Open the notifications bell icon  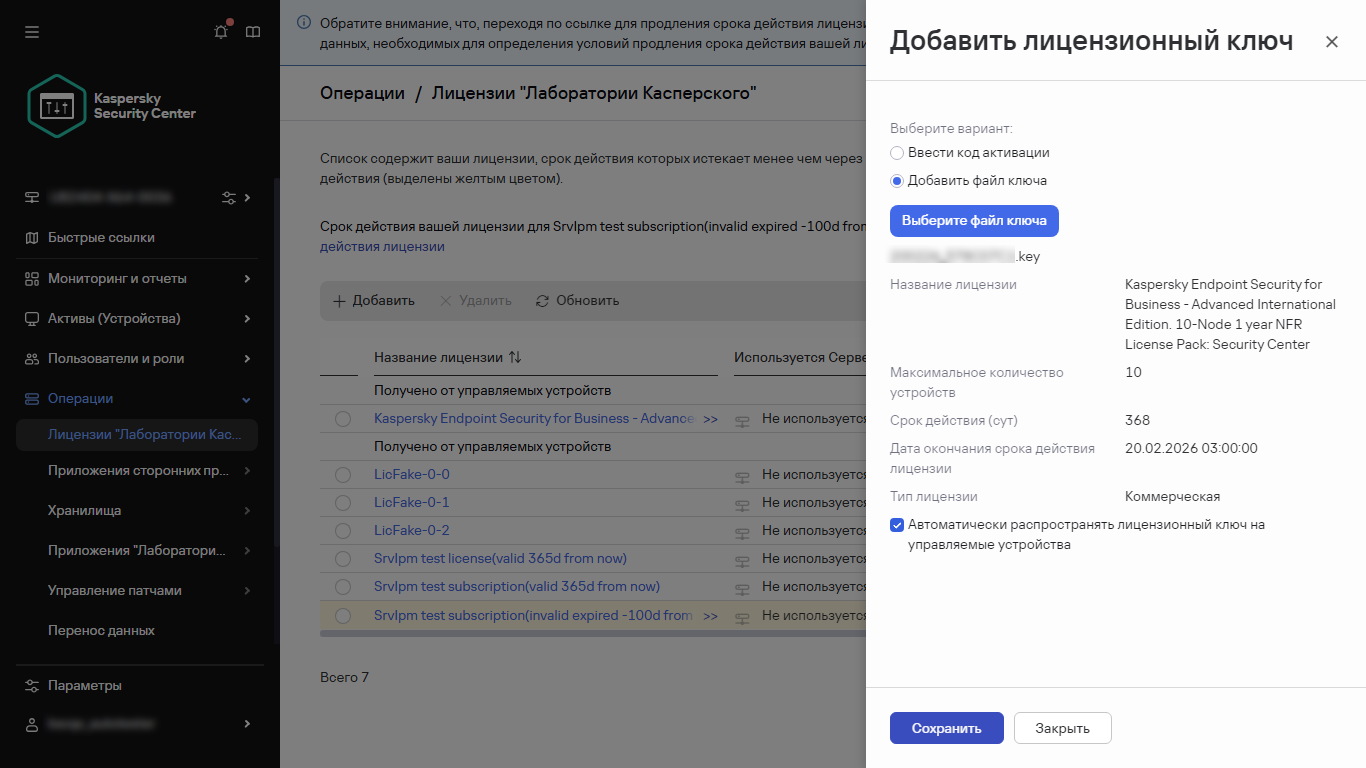coord(220,31)
